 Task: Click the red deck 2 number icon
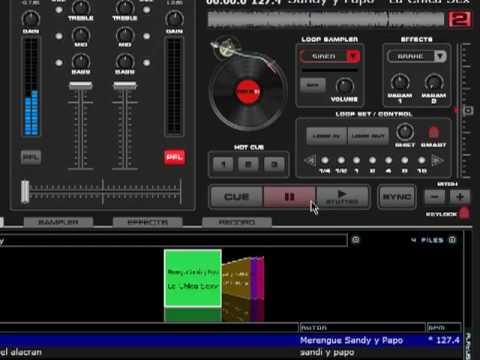tap(460, 19)
